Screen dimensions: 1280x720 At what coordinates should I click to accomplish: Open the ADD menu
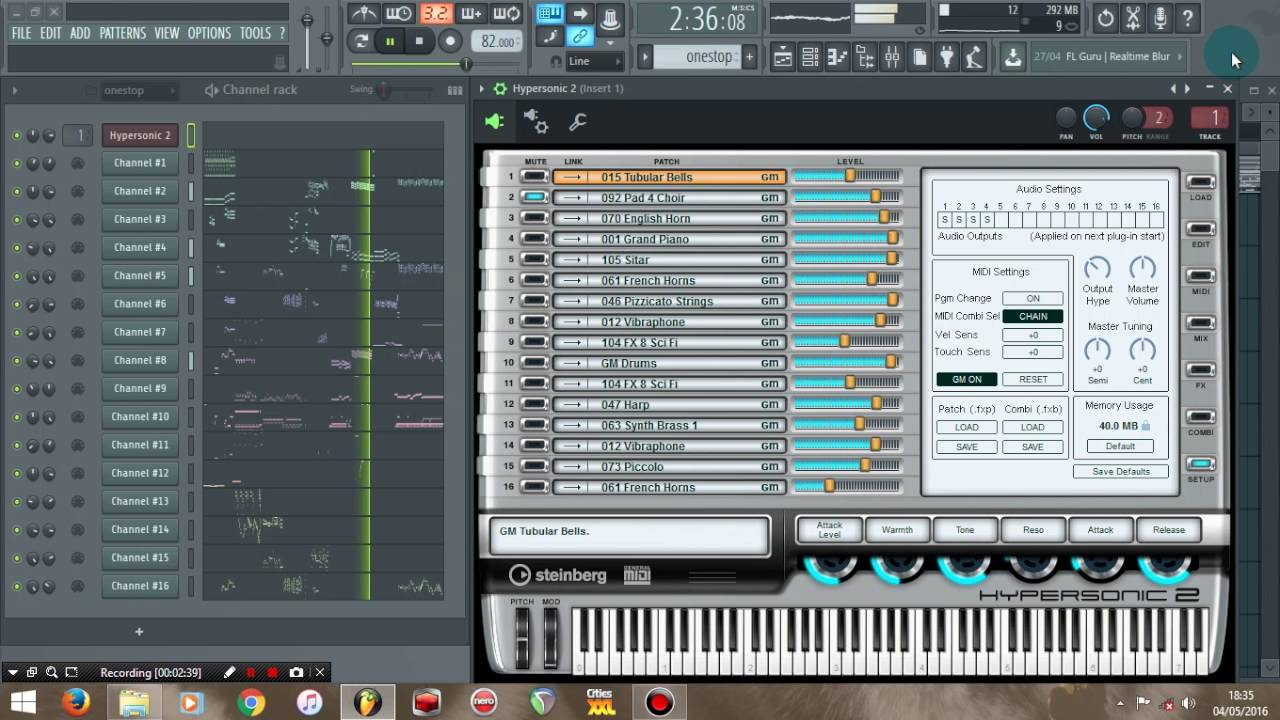[x=80, y=33]
